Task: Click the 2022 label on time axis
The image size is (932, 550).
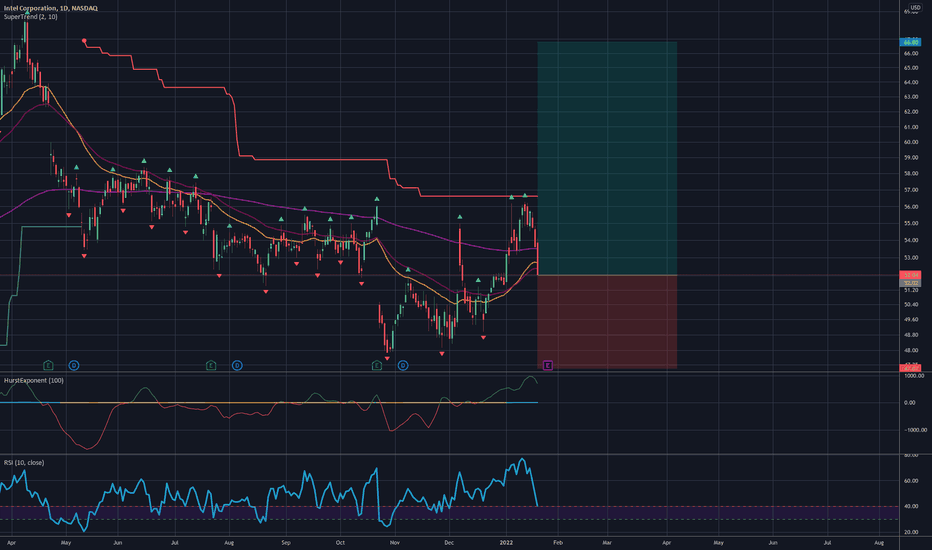Action: click(506, 542)
